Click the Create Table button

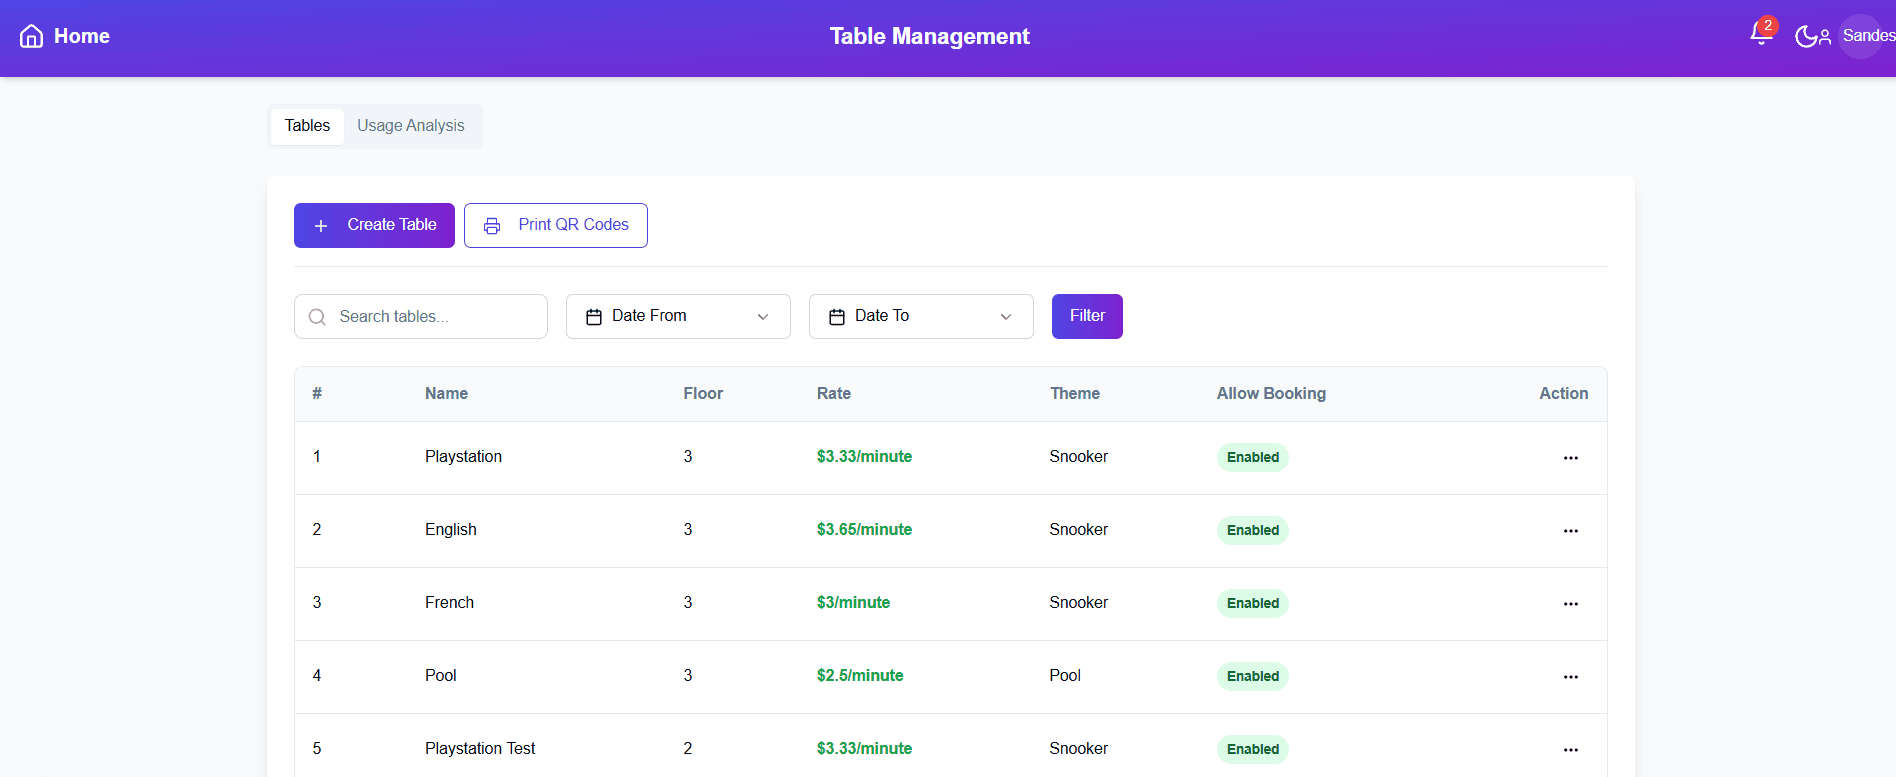374,225
